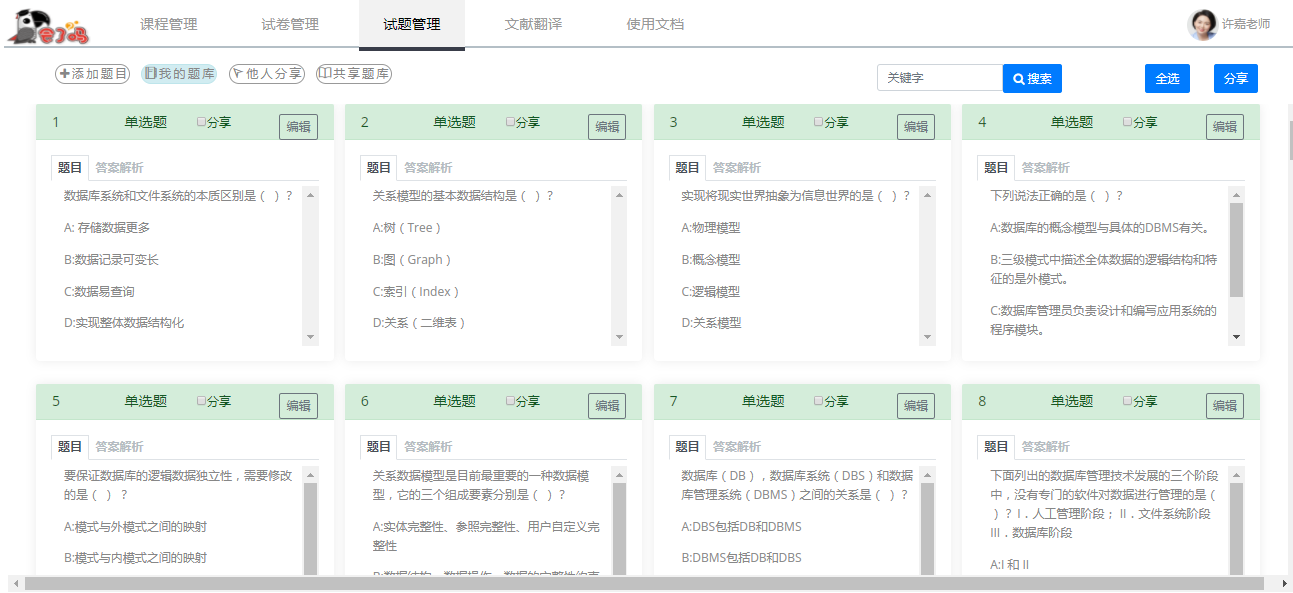Open the 他人分享 filter
Viewport: 1293px width, 593px height.
pos(266,74)
